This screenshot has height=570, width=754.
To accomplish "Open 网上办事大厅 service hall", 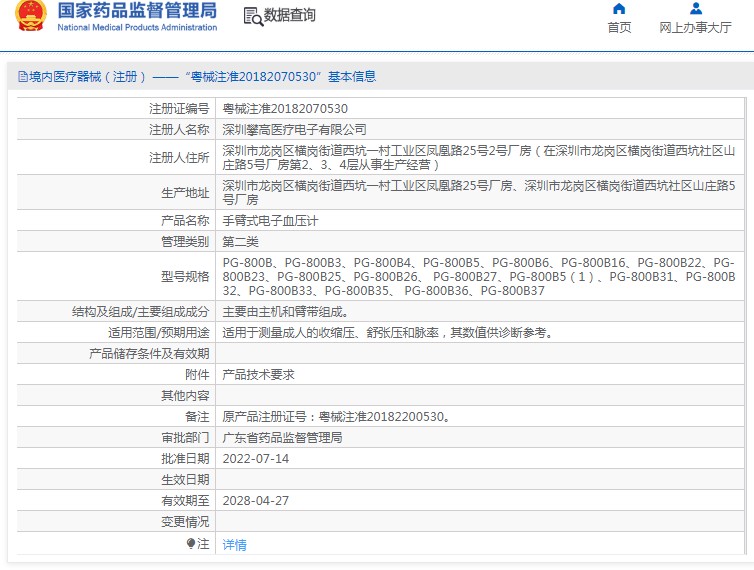I will [x=695, y=27].
